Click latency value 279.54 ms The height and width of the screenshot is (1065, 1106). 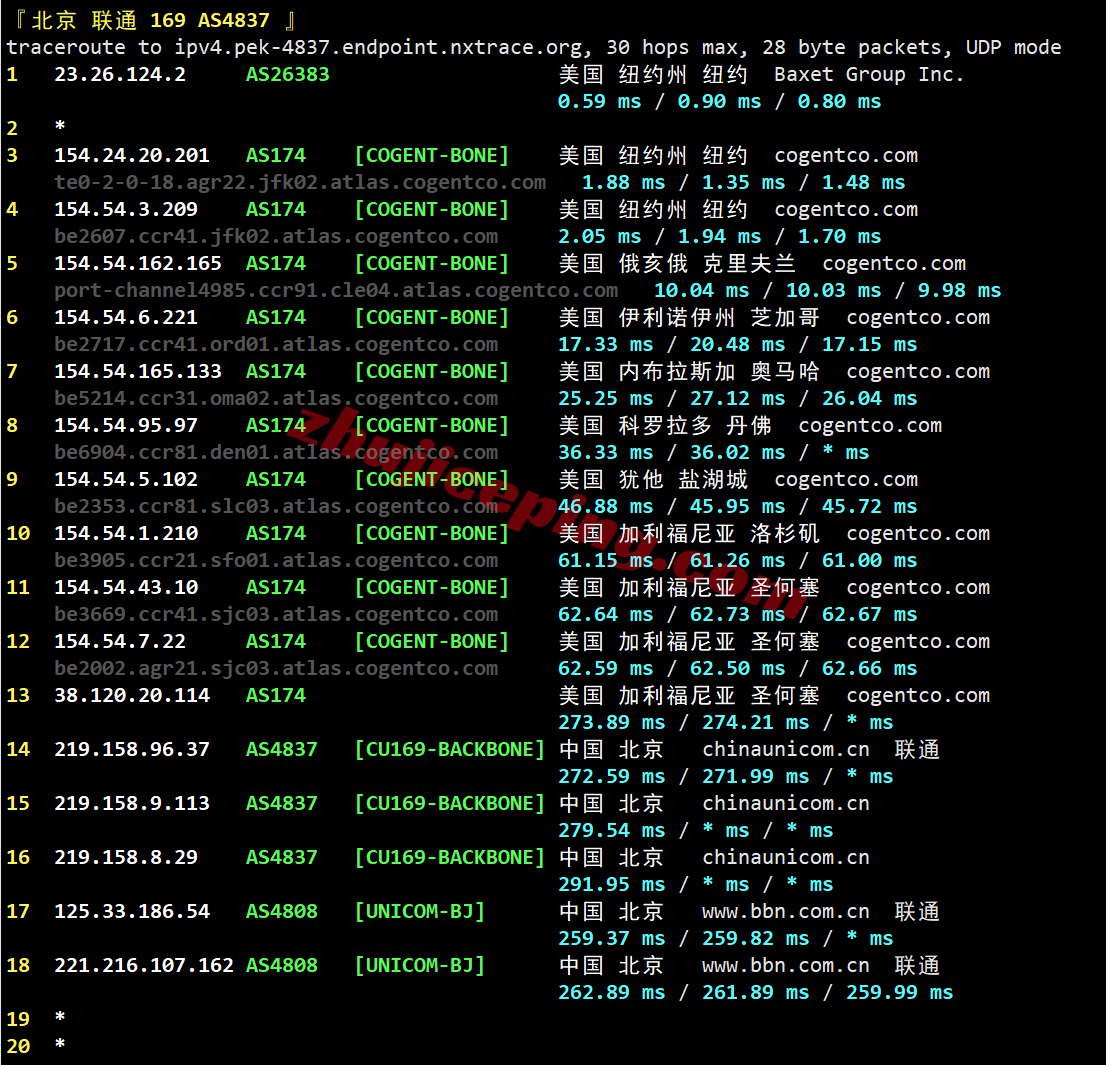[x=612, y=830]
